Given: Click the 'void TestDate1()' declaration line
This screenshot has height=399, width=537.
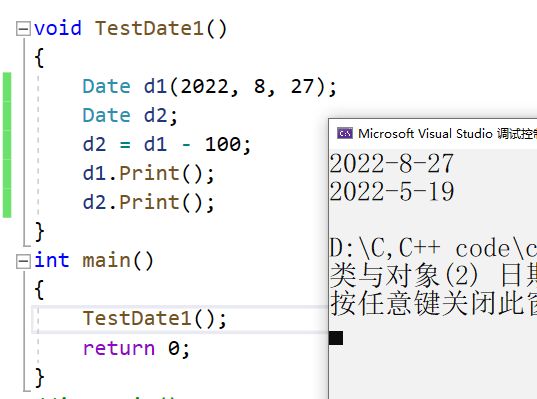Looking at the screenshot, I should tap(130, 28).
